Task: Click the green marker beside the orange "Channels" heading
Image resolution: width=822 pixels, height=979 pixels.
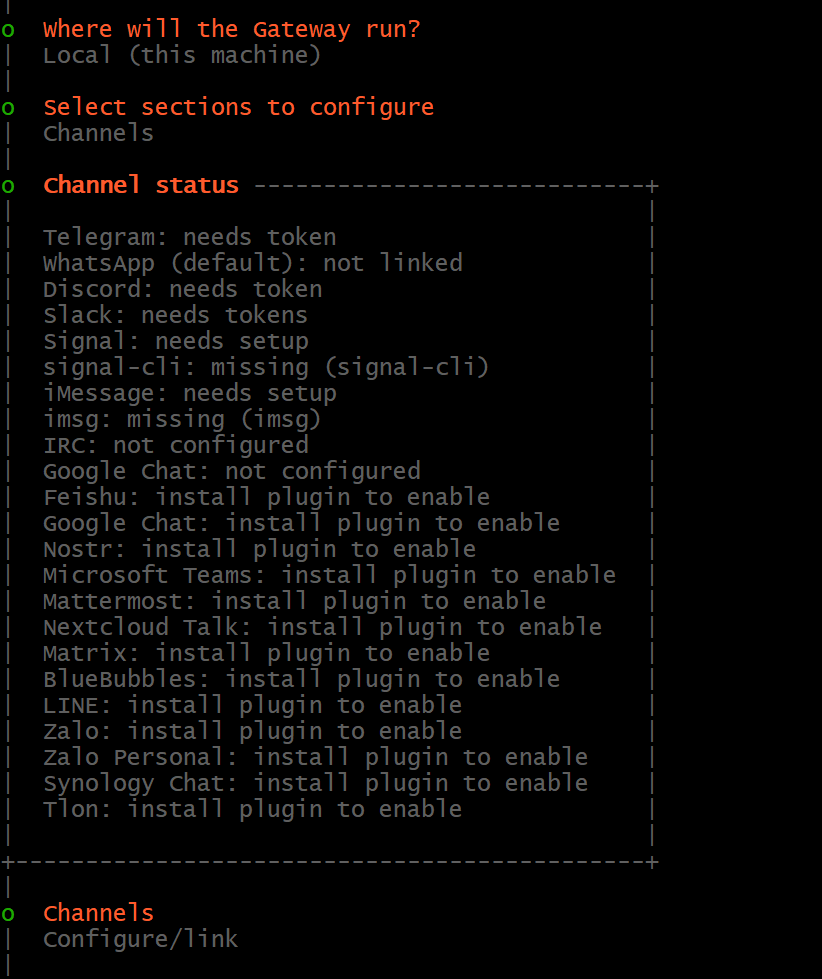Action: click(x=8, y=914)
